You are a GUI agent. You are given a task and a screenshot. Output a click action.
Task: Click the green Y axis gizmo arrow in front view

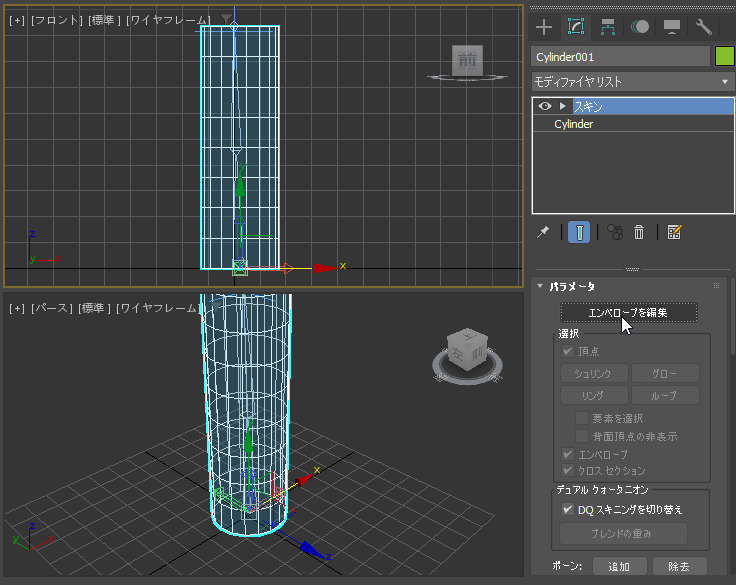coord(240,183)
